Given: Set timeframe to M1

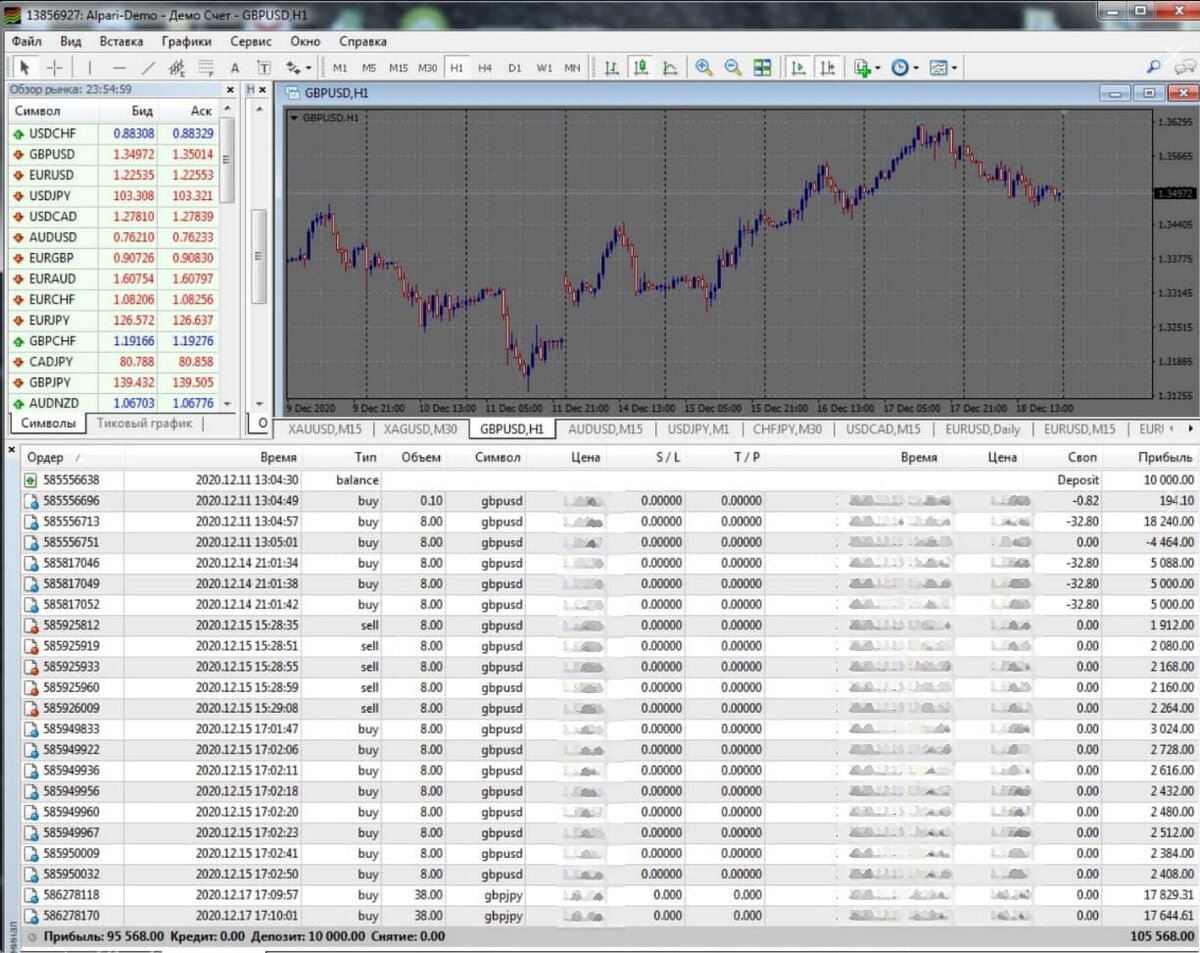Looking at the screenshot, I should (x=340, y=68).
